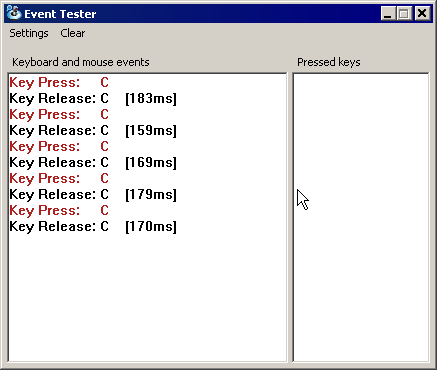
Task: Select the Key Release row with 179ms
Action: 93,195
